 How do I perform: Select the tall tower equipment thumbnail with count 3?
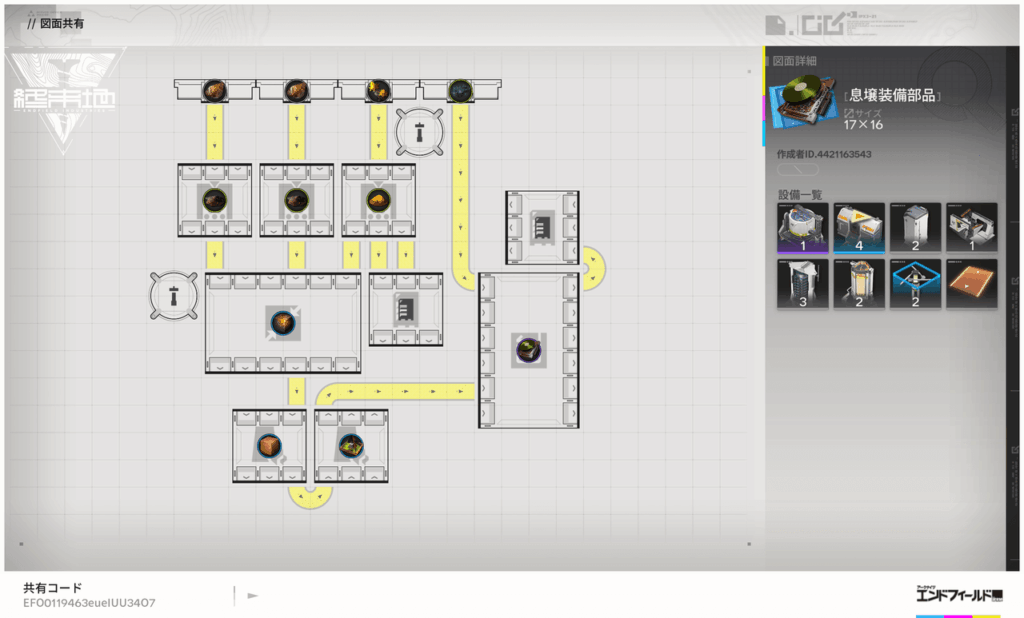click(x=803, y=283)
